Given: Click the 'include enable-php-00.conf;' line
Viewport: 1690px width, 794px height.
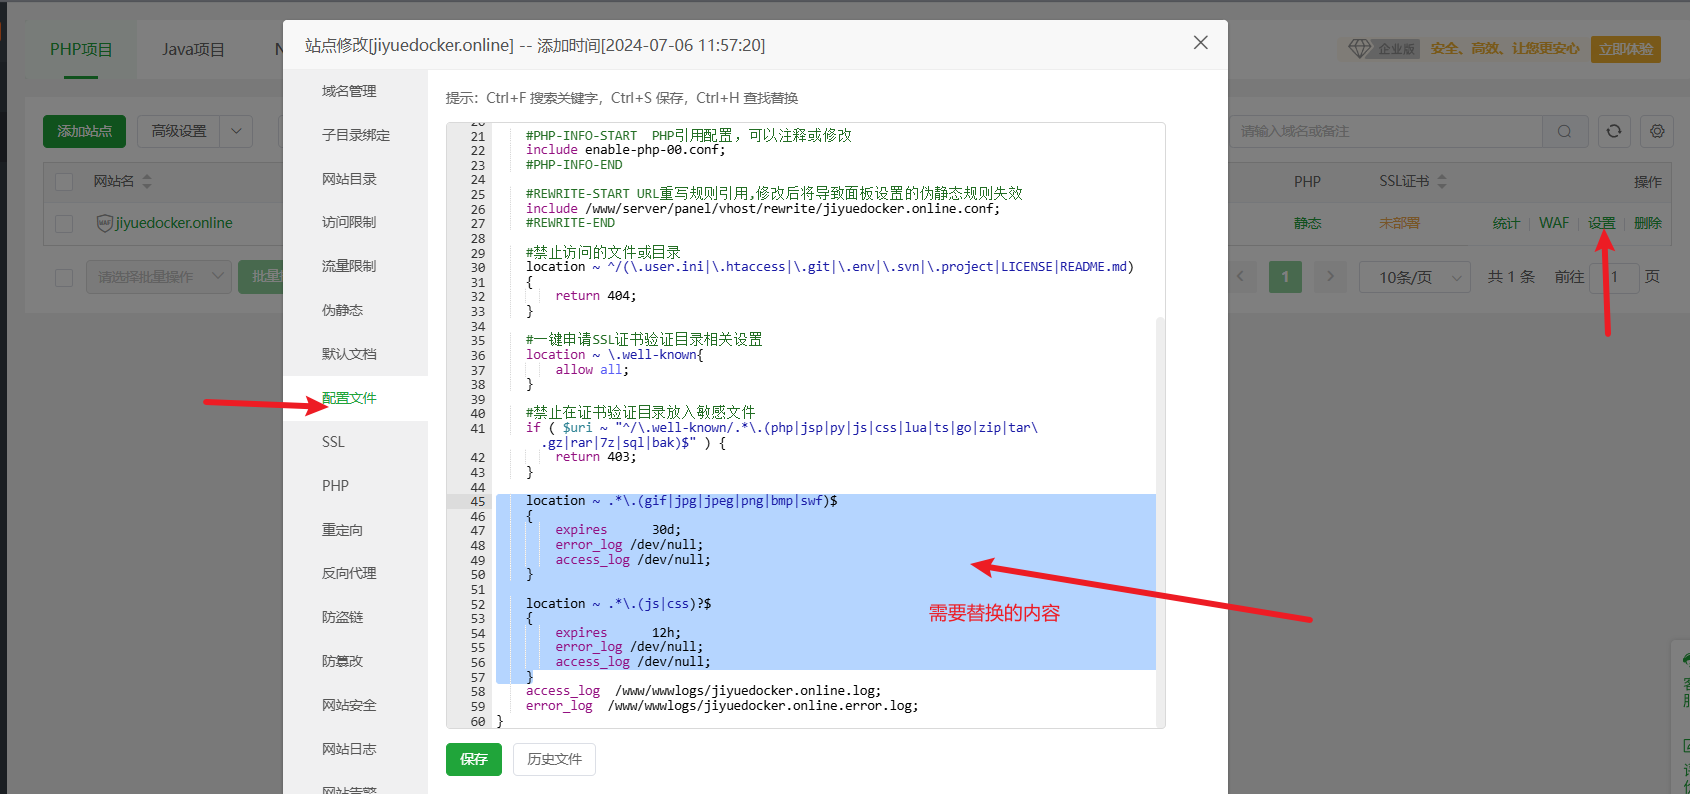Looking at the screenshot, I should [x=626, y=150].
